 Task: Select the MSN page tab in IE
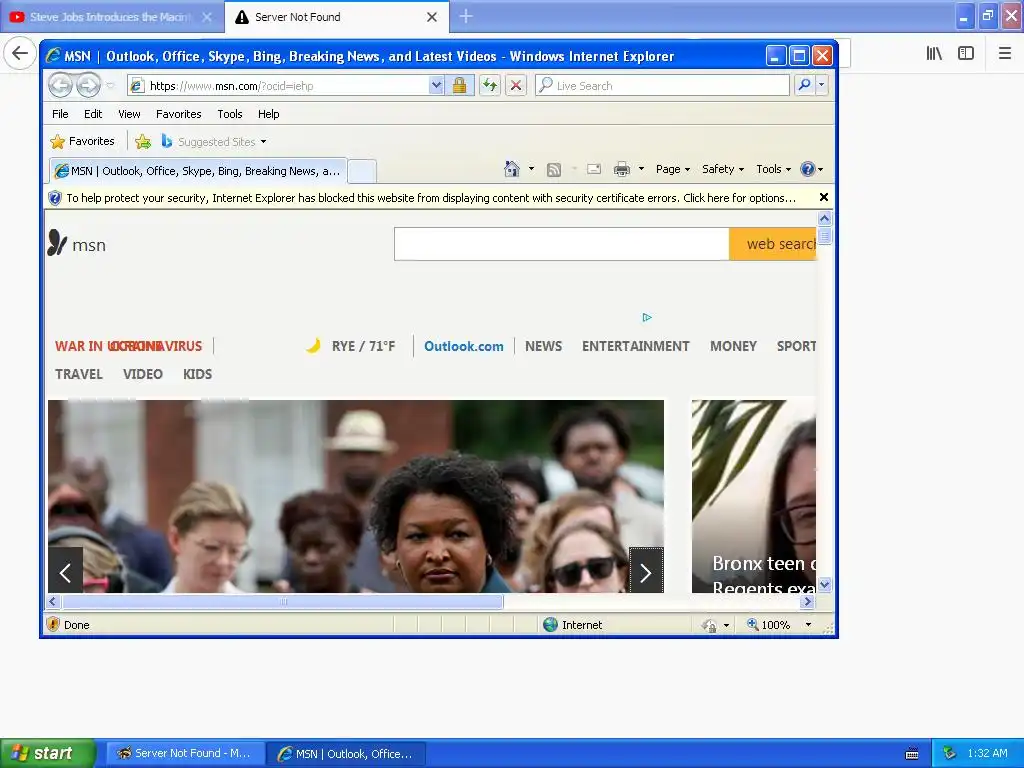pos(199,171)
